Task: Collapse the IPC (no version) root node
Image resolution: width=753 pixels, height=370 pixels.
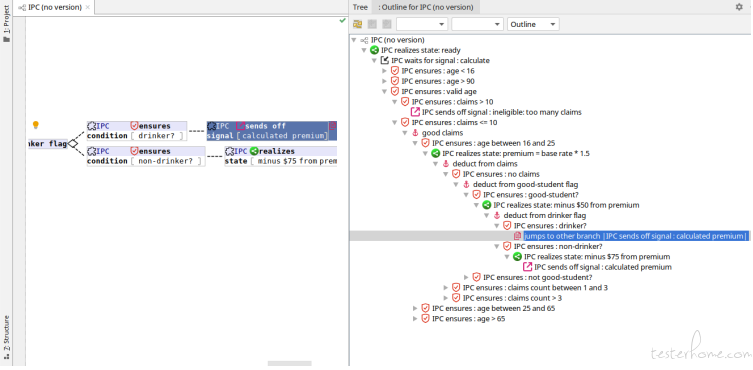Action: coord(354,40)
